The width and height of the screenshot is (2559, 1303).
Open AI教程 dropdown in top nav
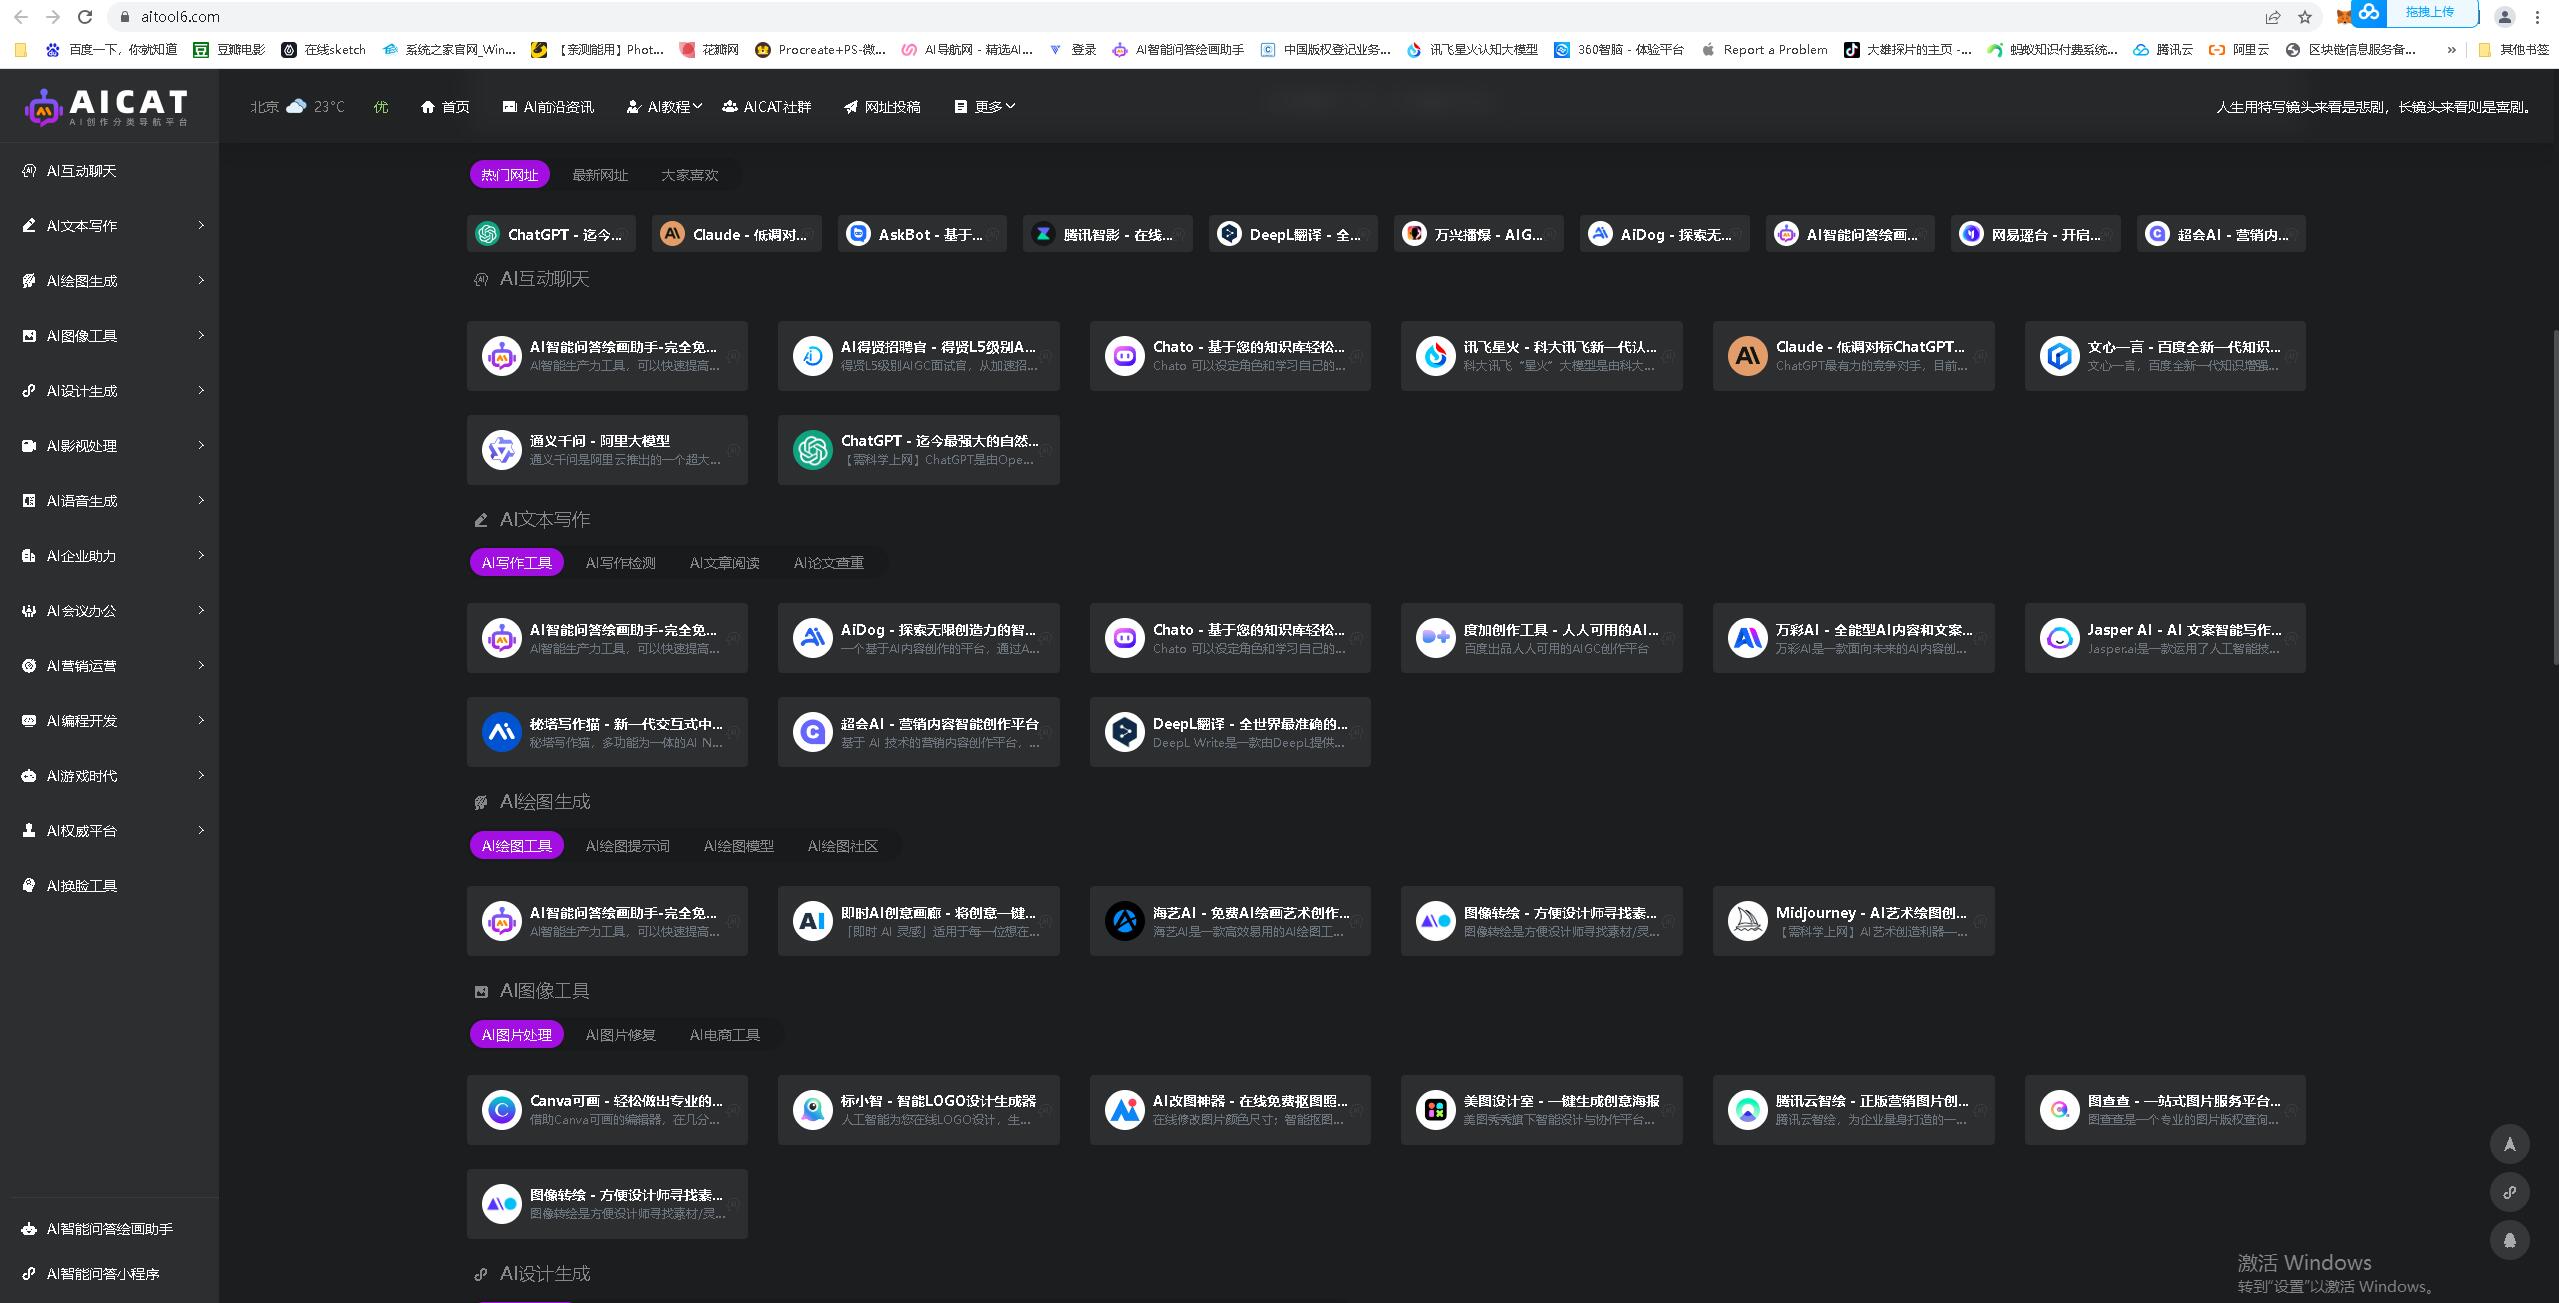pyautogui.click(x=664, y=107)
